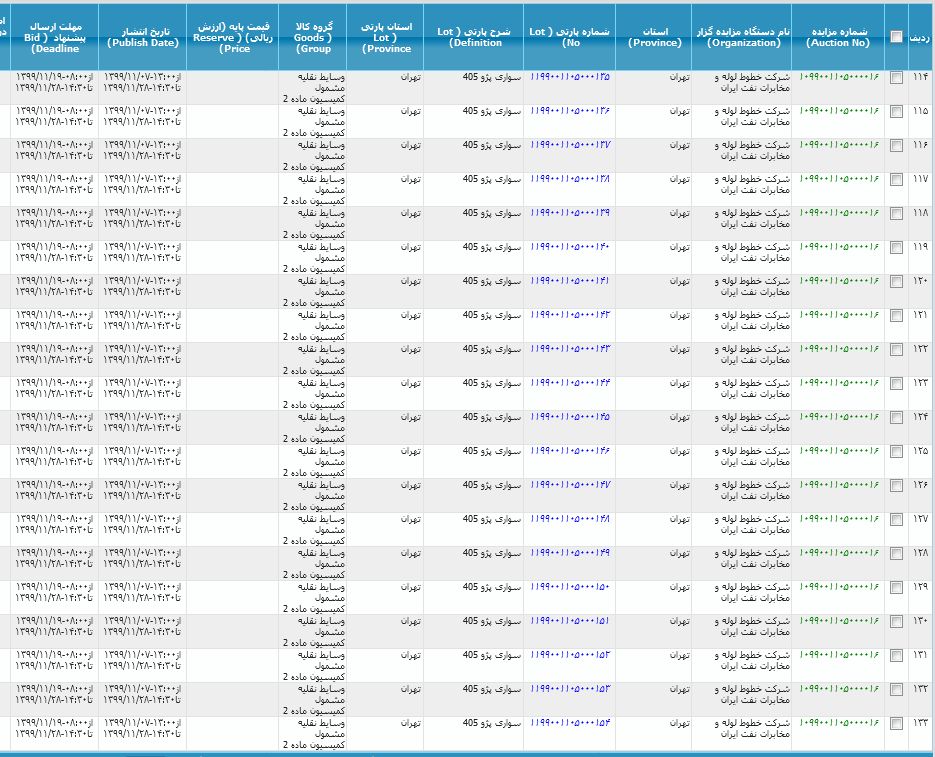Click the lot number link in row 125

(570, 451)
